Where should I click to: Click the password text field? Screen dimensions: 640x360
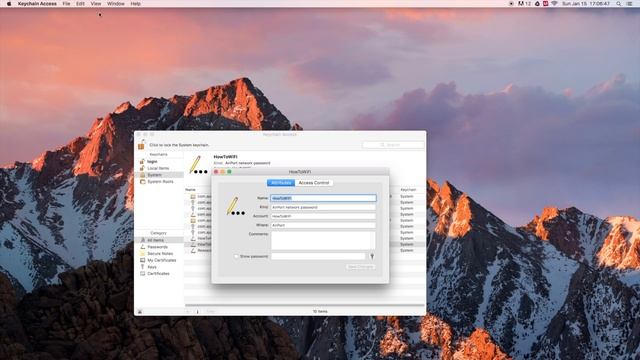click(318, 256)
